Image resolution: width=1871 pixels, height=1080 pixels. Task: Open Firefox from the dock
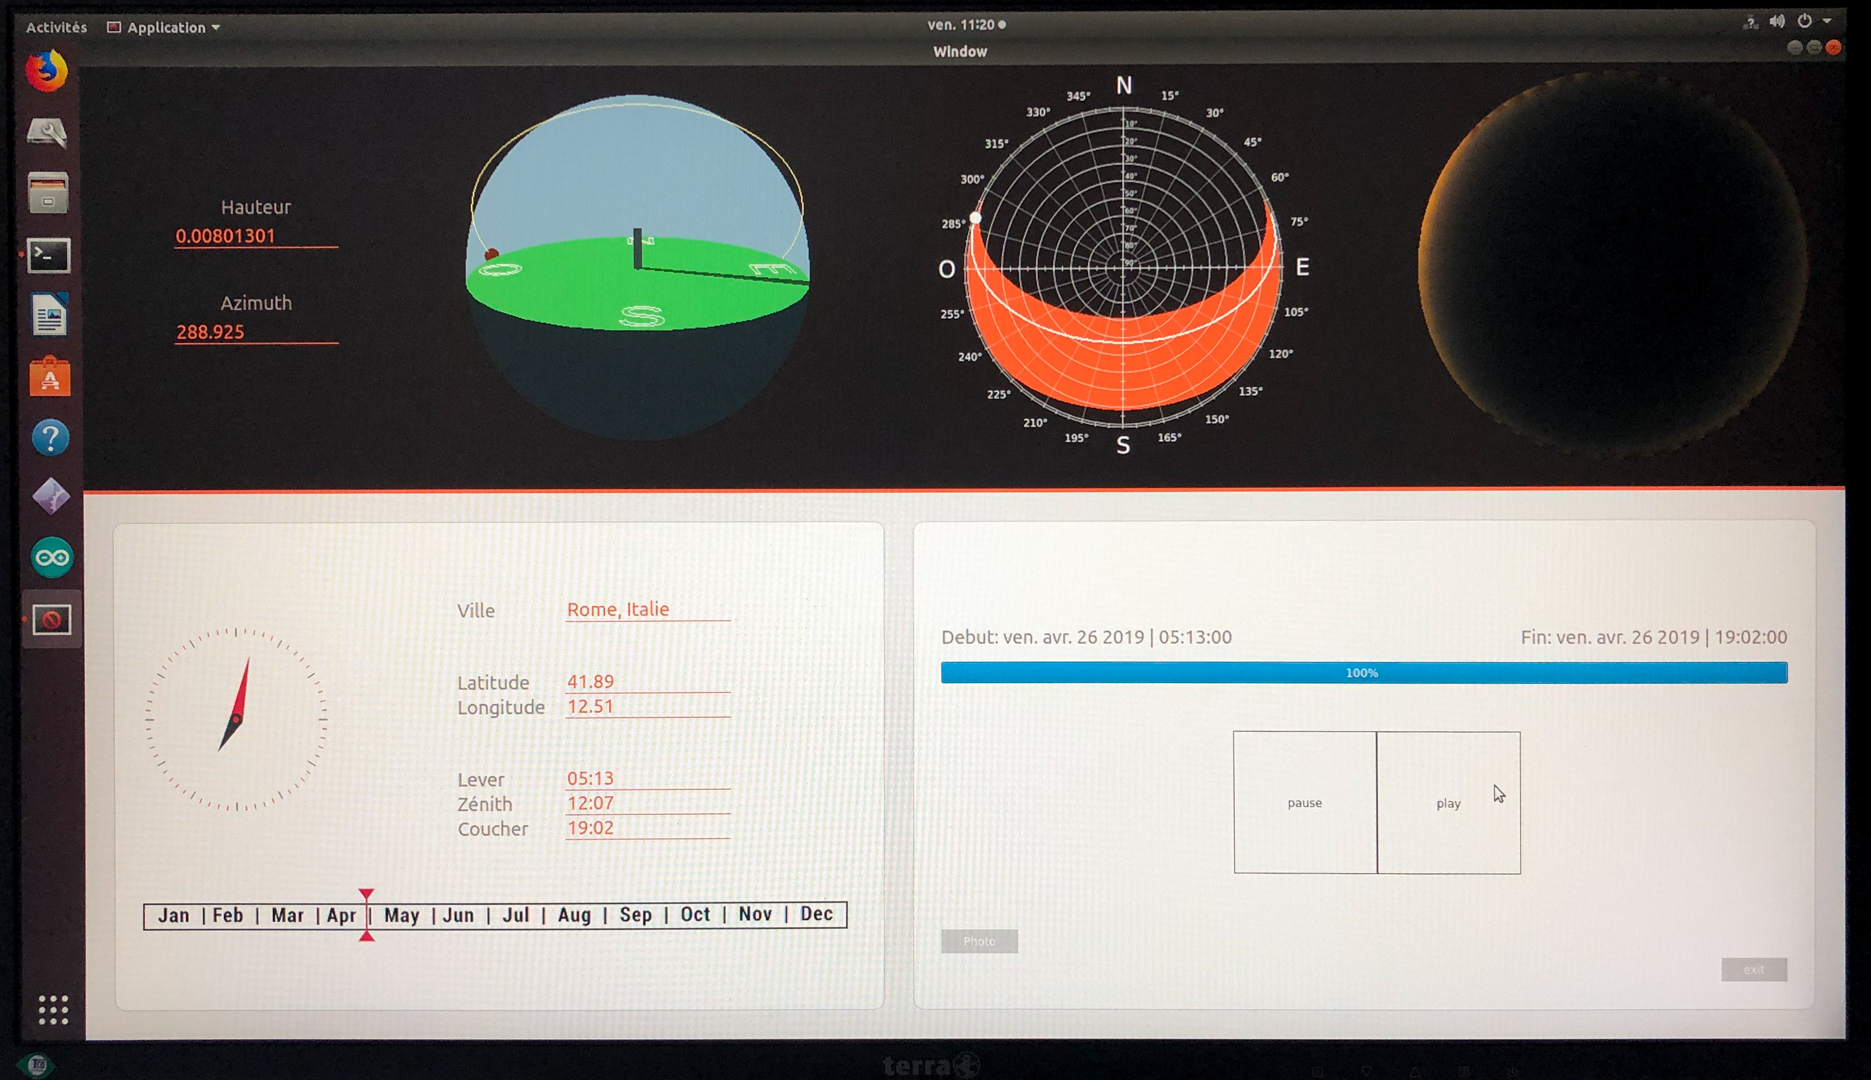(47, 72)
